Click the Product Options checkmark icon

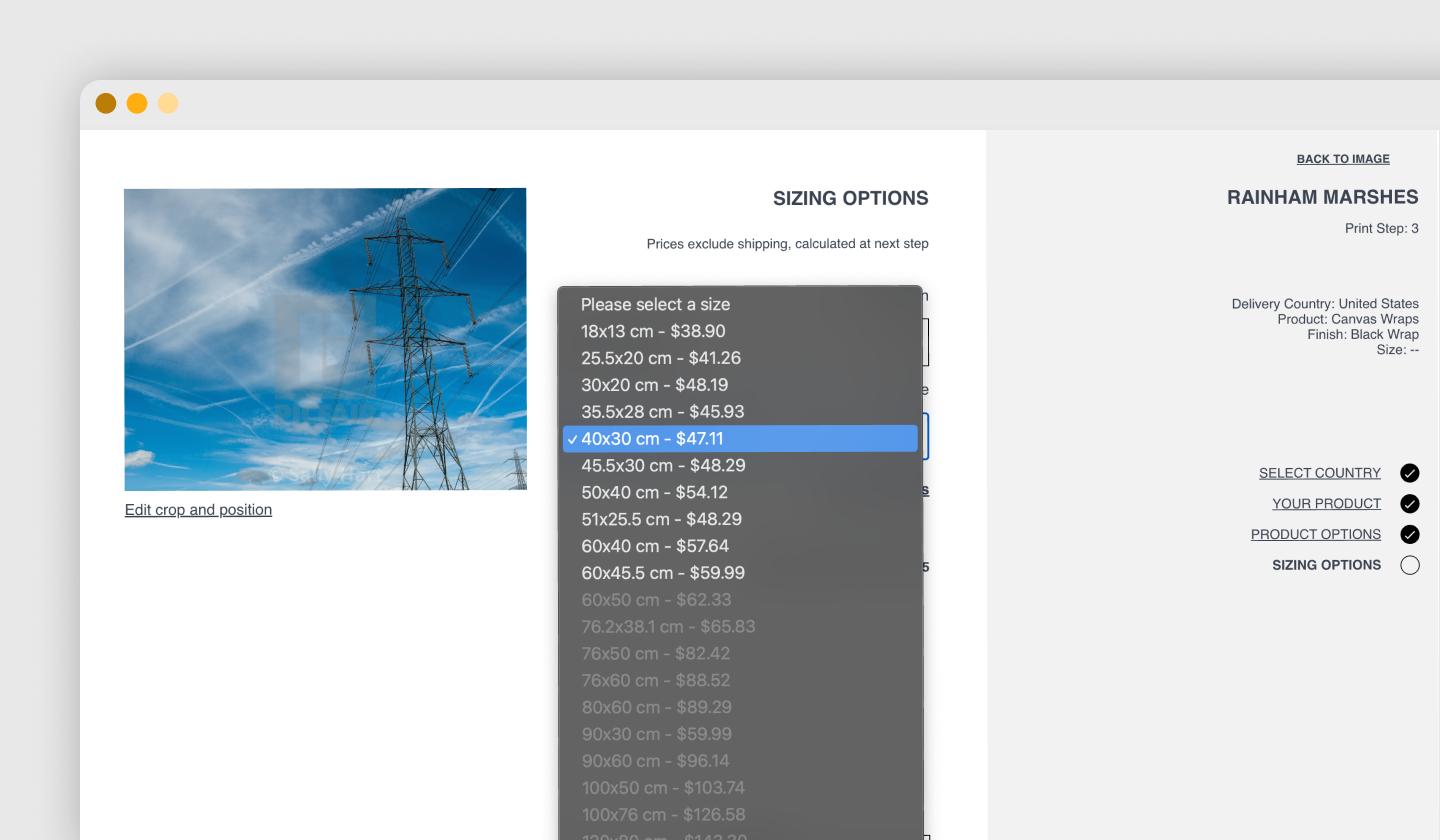(x=1410, y=535)
